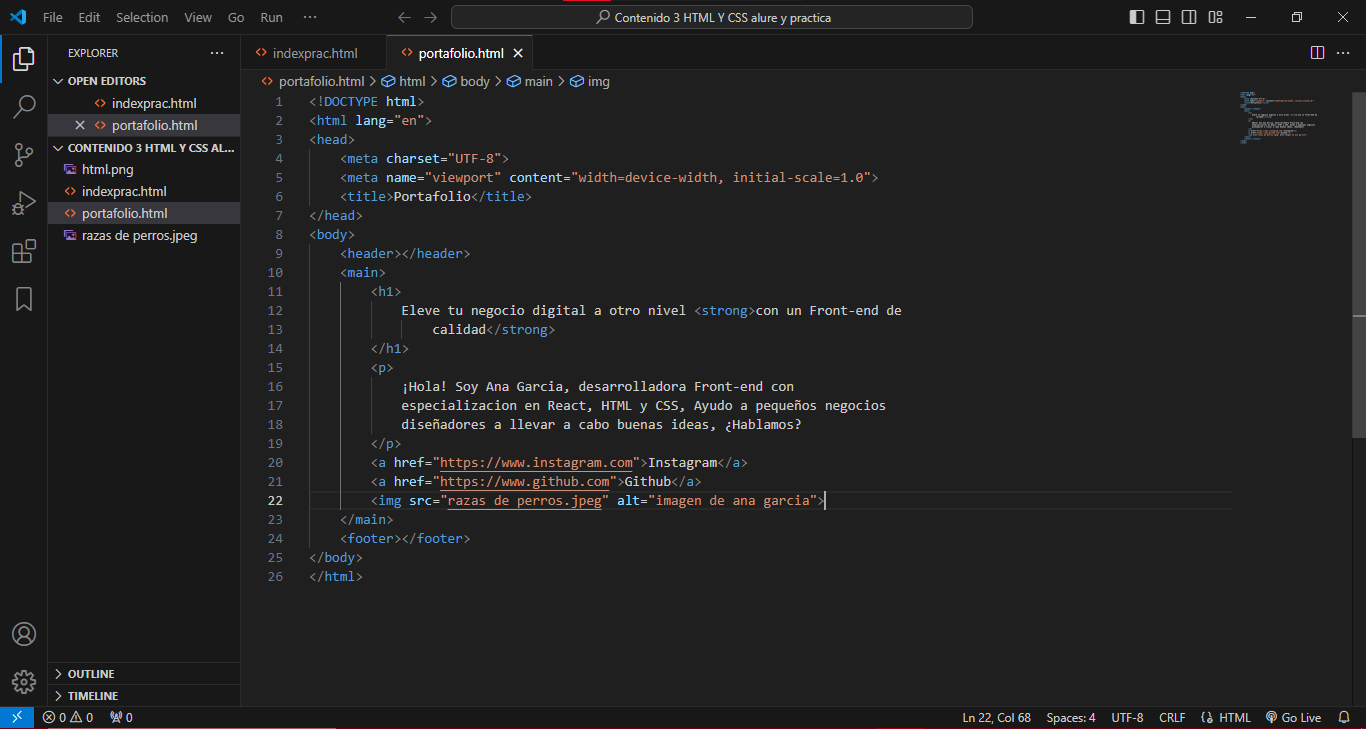Click the code minimap
Viewport: 1366px width, 729px height.
[x=1280, y=118]
